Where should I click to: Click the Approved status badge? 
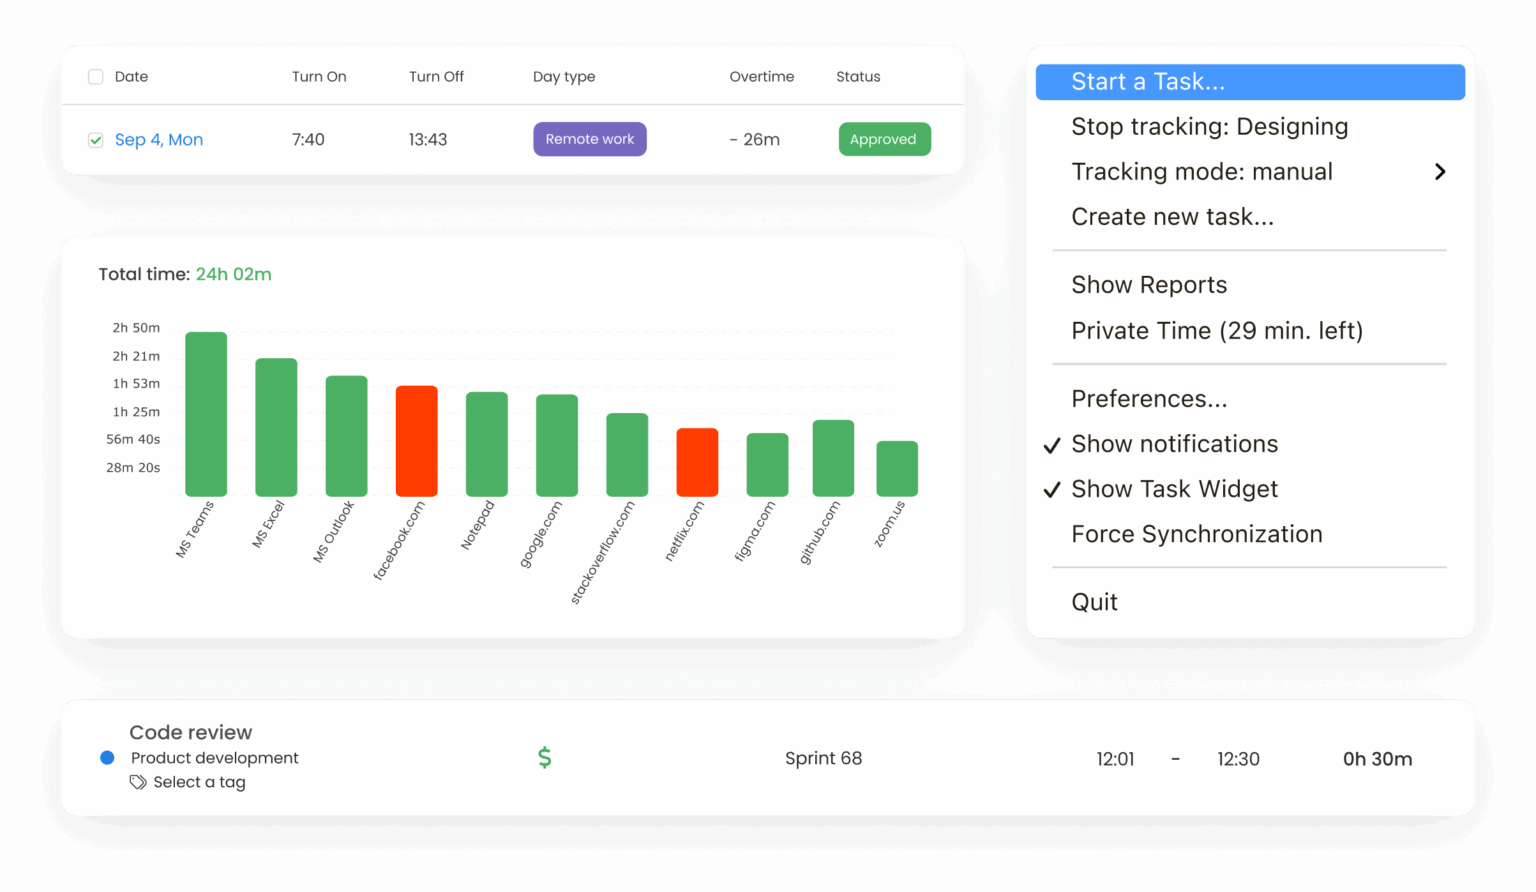884,139
